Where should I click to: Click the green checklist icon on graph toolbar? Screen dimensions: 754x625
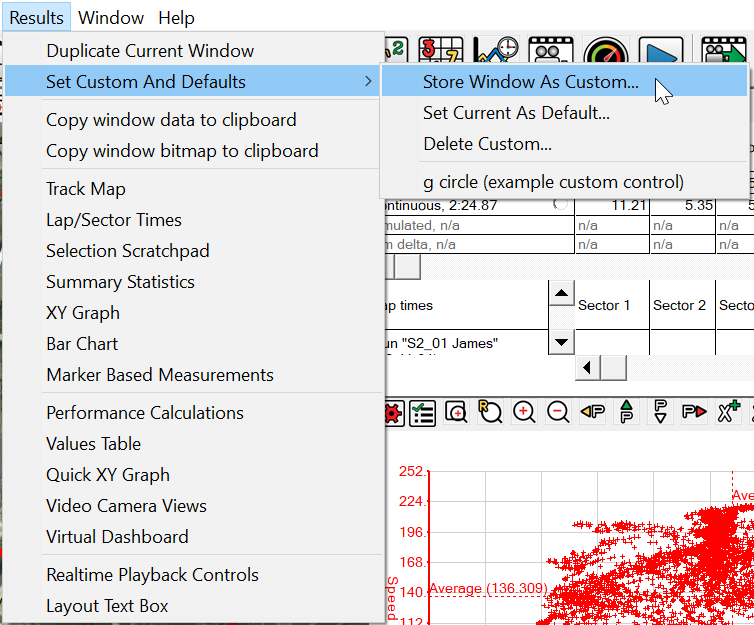tap(423, 413)
